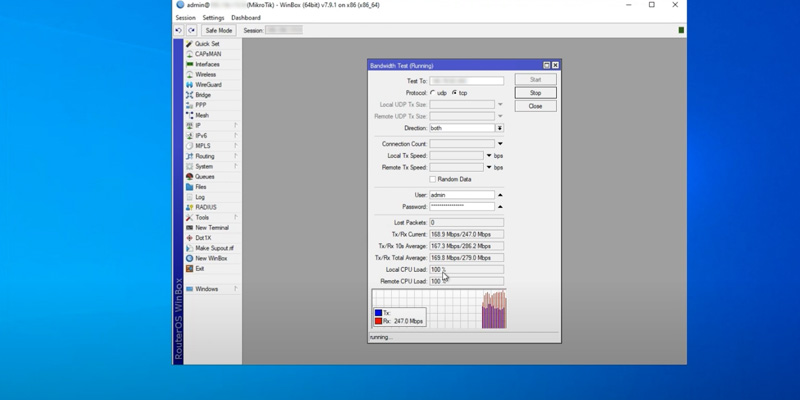Image resolution: width=800 pixels, height=400 pixels.
Task: Collapse the User field arrow
Action: (x=500, y=195)
